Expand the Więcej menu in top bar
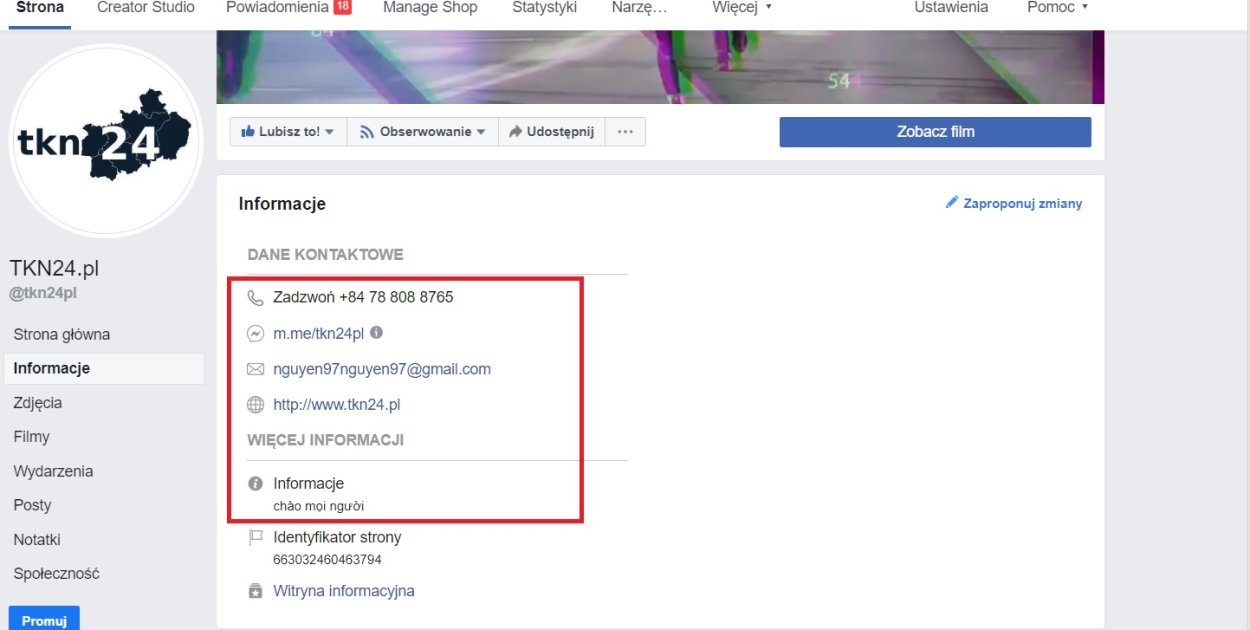The width and height of the screenshot is (1250, 630). pos(742,7)
